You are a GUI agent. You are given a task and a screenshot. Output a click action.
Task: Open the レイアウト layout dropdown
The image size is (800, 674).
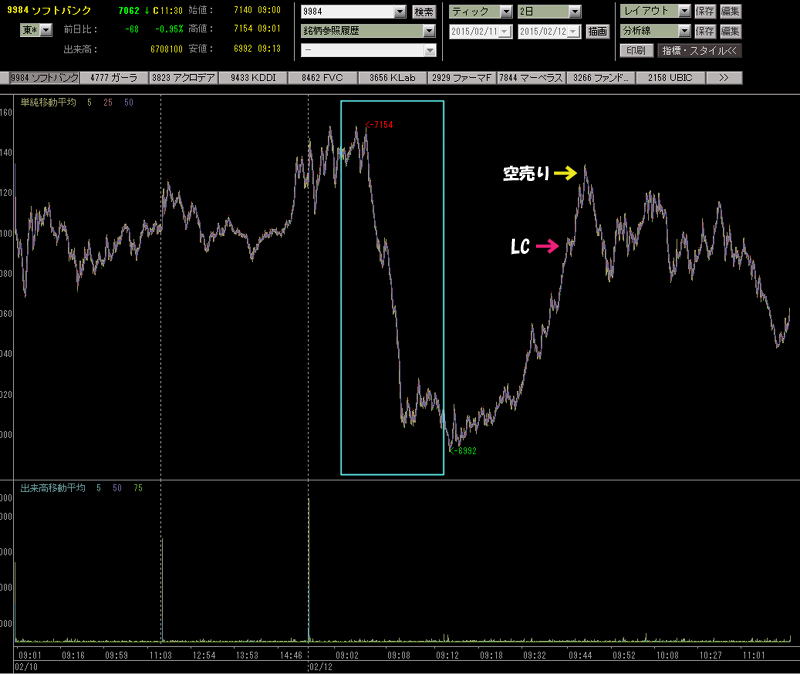pos(655,11)
